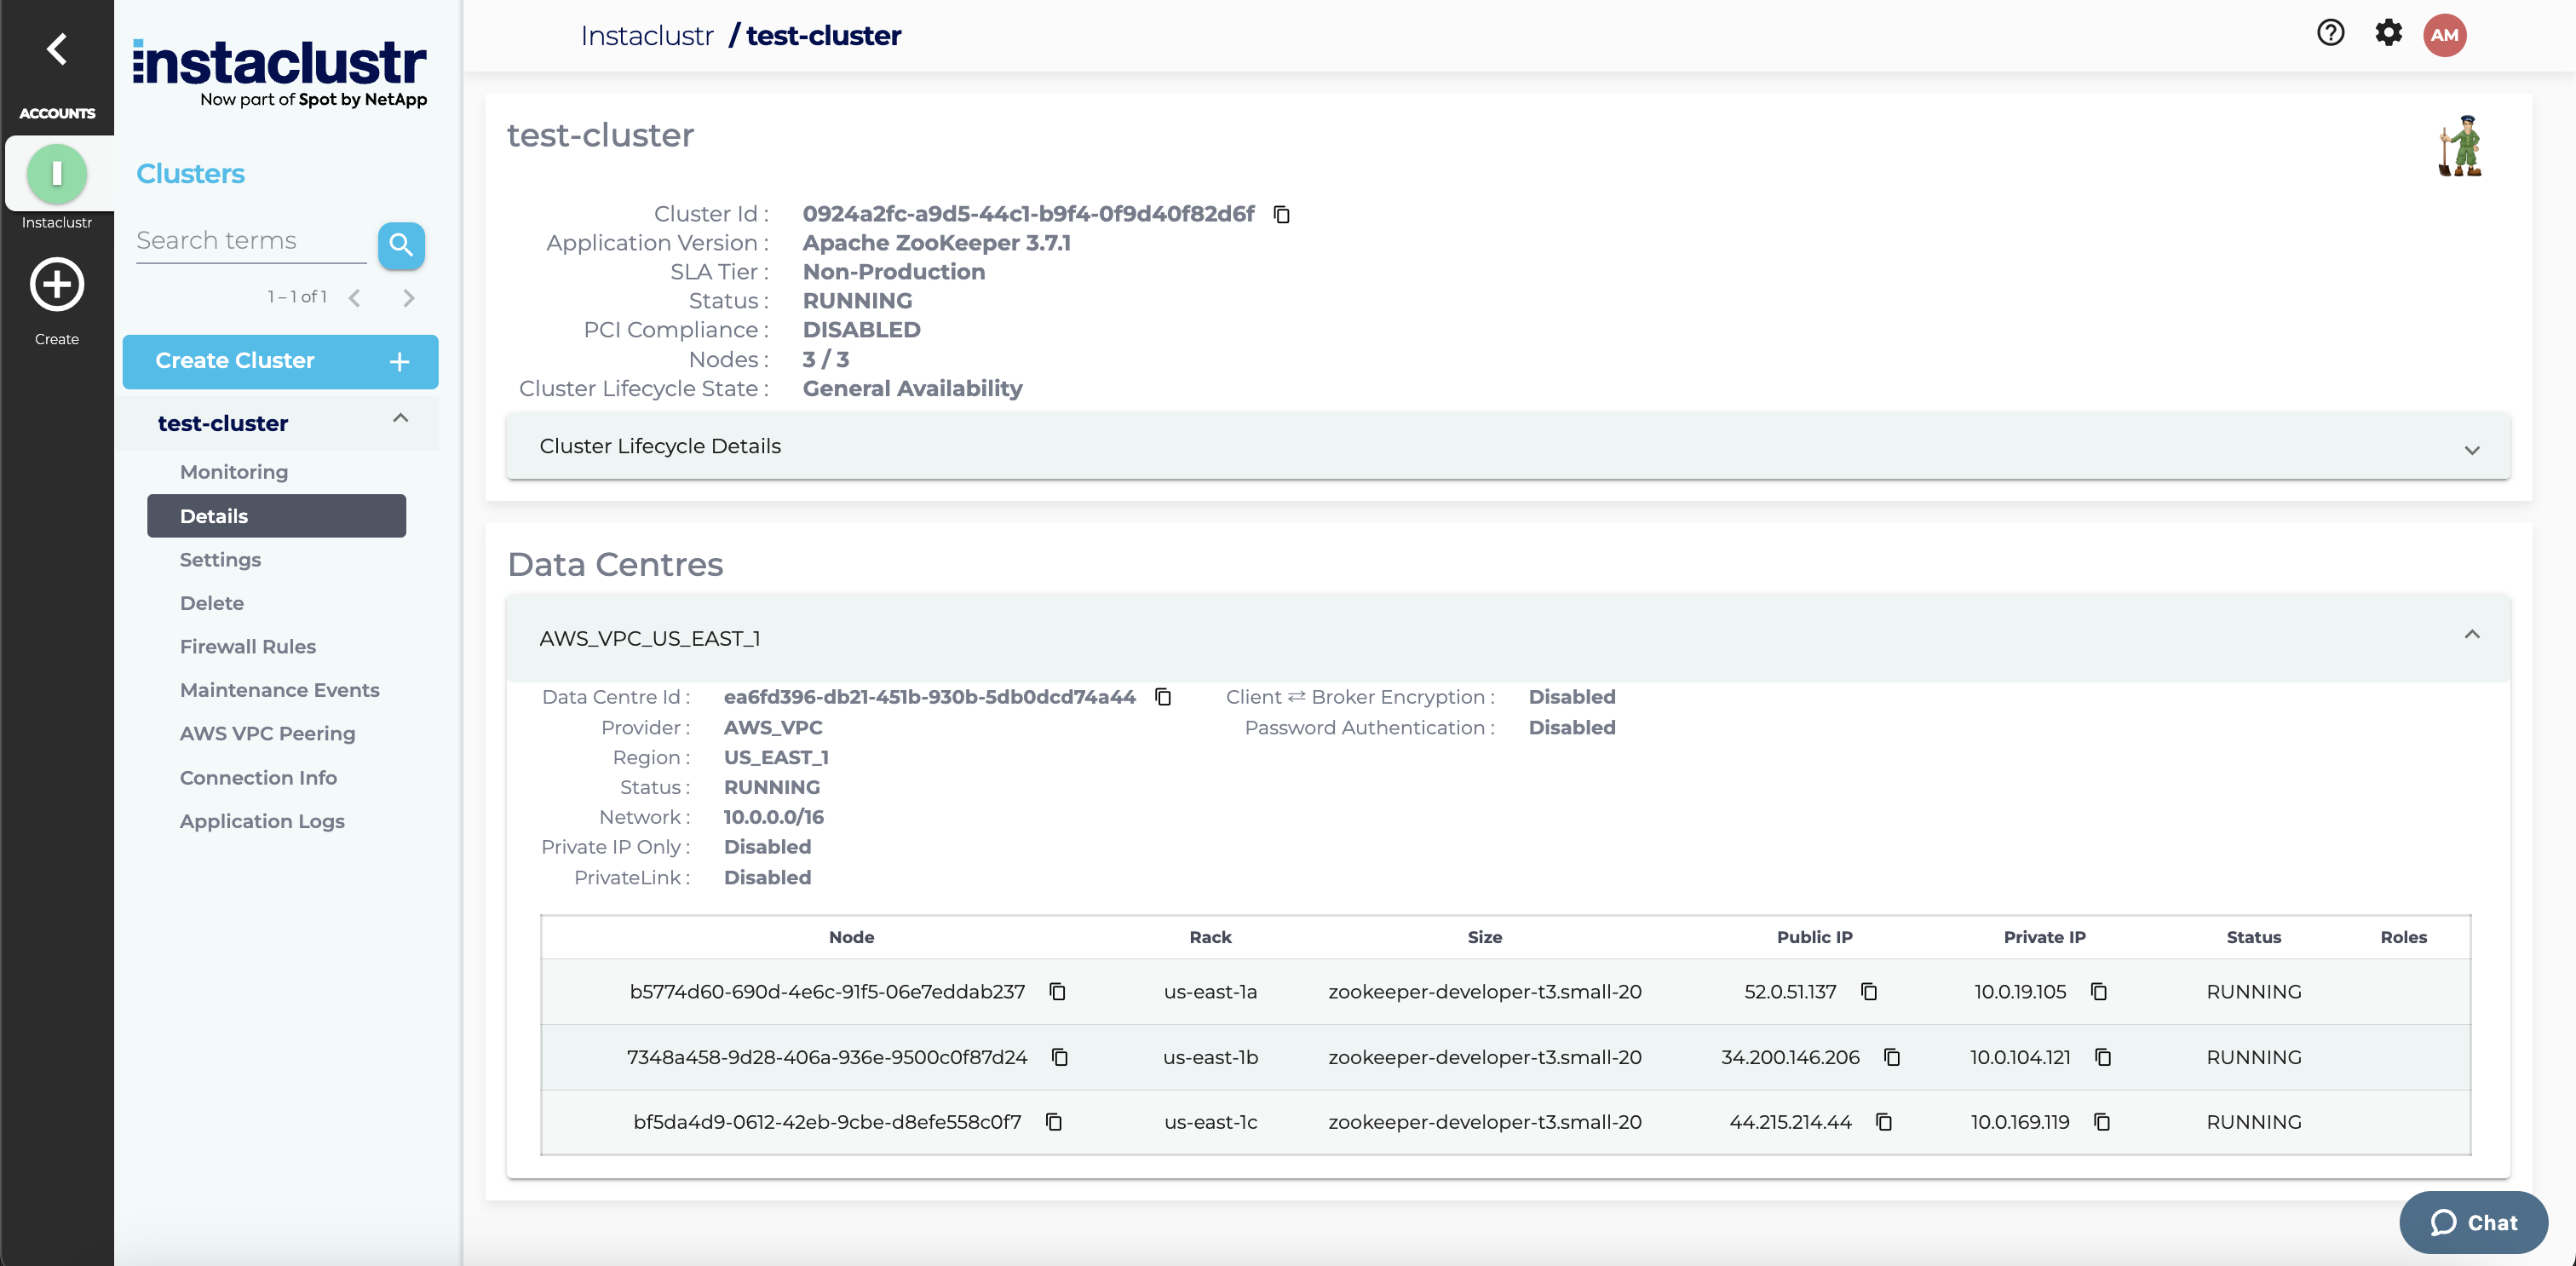Copy node ID starting with bf5da4d9
This screenshot has width=2576, height=1266.
tap(1053, 1122)
